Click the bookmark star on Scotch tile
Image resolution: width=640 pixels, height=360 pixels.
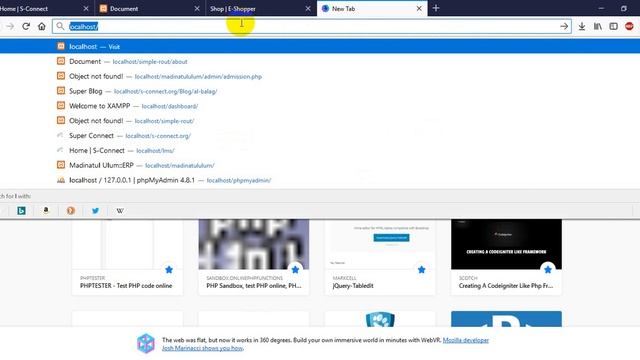(x=548, y=269)
